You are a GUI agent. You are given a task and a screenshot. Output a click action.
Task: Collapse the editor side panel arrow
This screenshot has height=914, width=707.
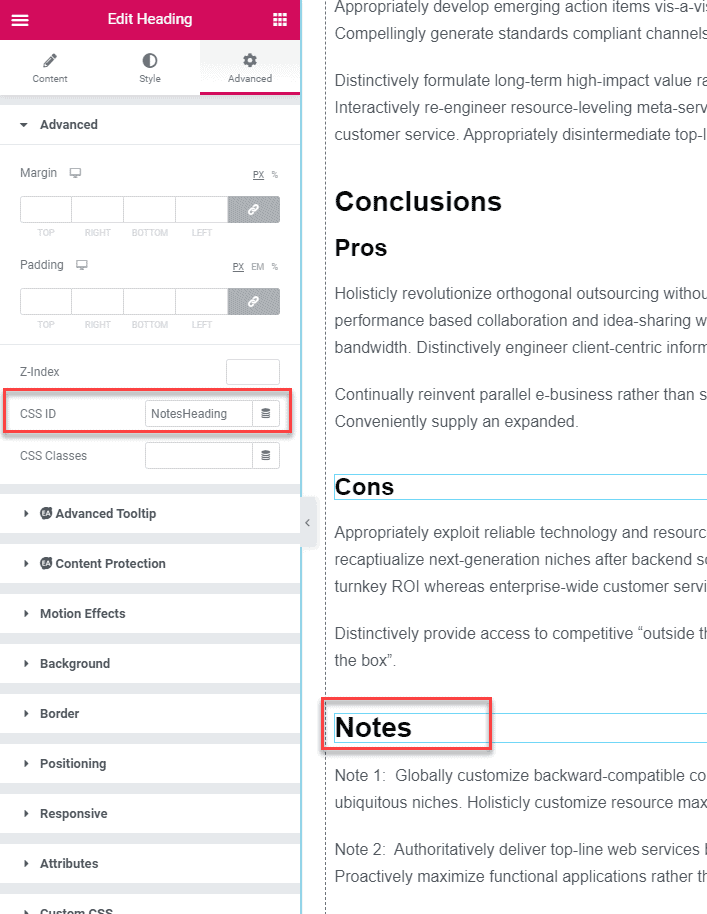307,522
